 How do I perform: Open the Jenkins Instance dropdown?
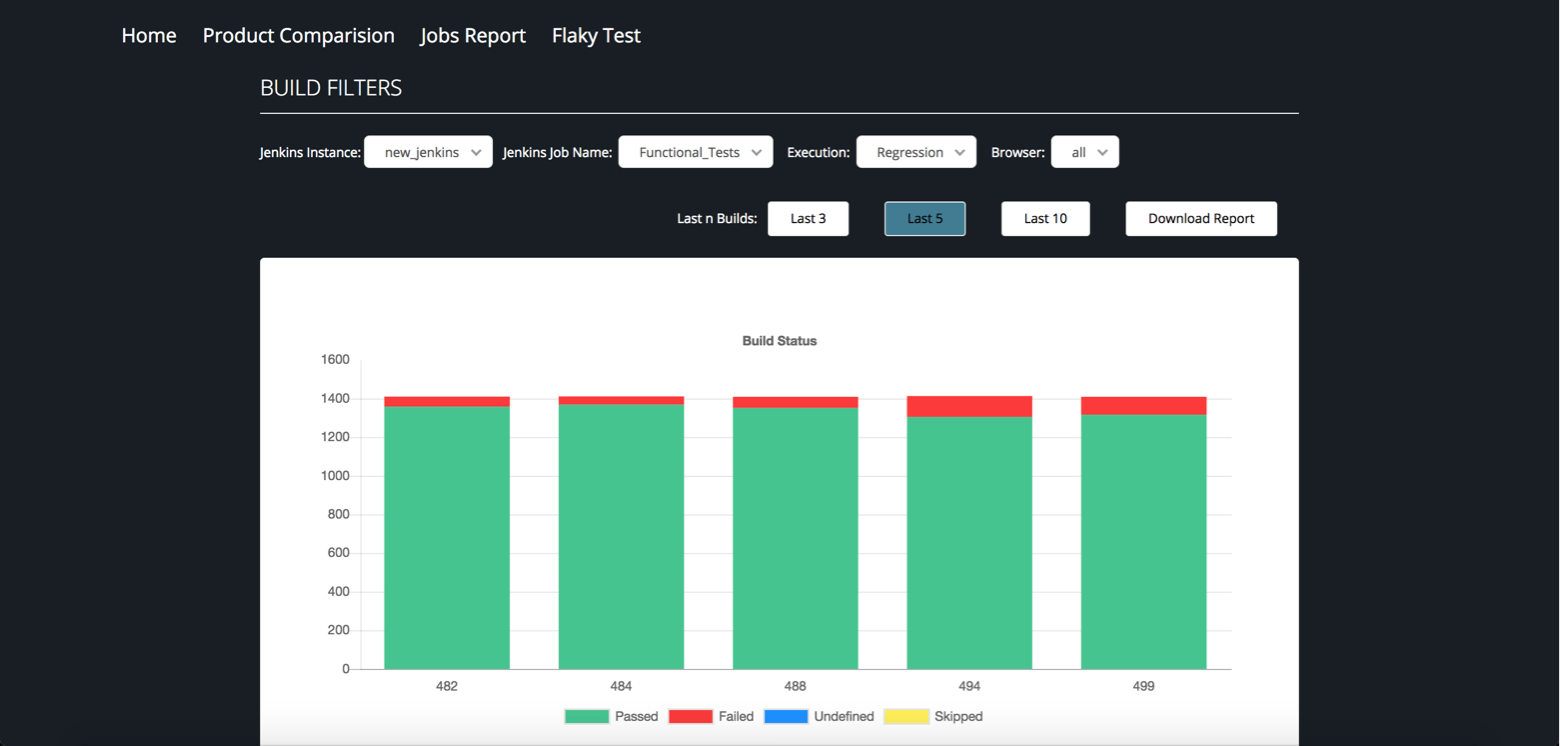point(428,151)
